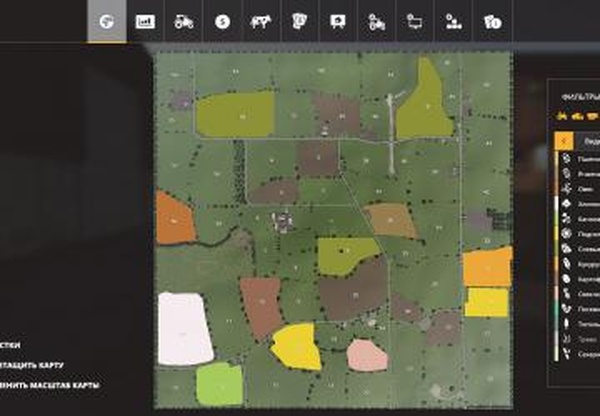The height and width of the screenshot is (416, 600).
Task: Select the reddish-brown field above the yellow field
Action: pos(261,306)
